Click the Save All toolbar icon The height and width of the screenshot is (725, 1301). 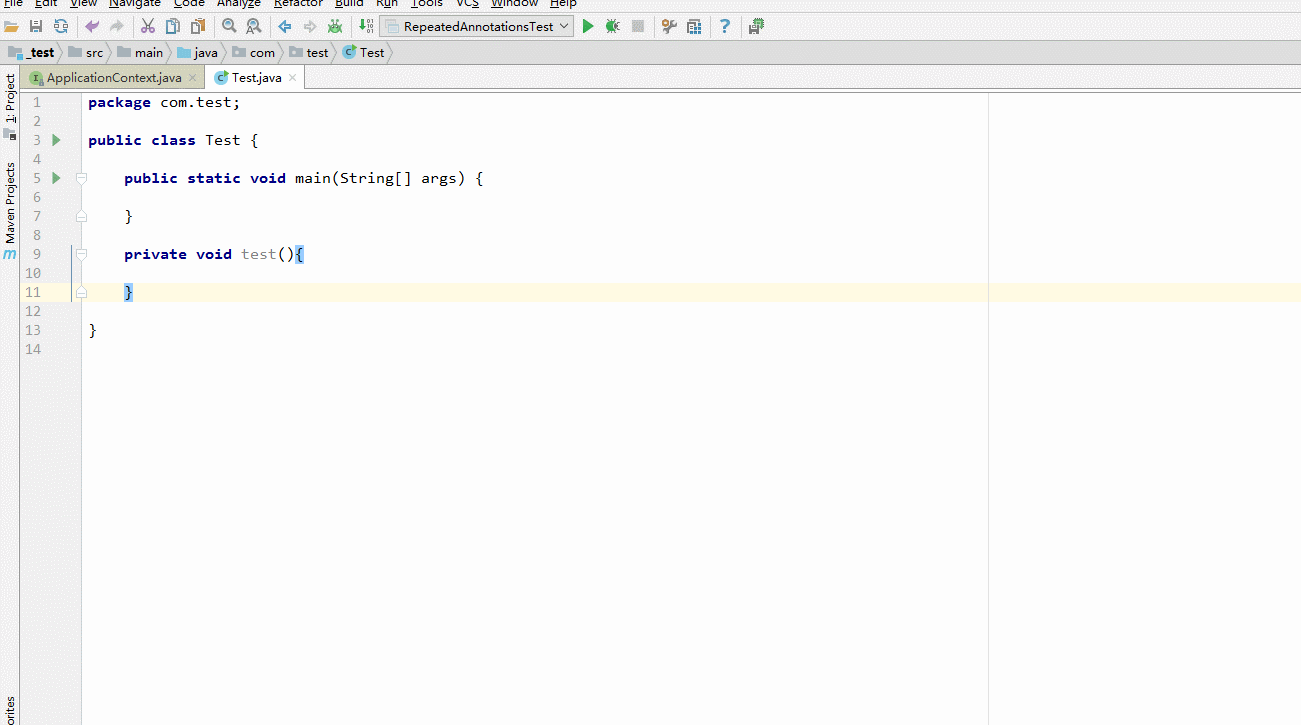click(36, 26)
